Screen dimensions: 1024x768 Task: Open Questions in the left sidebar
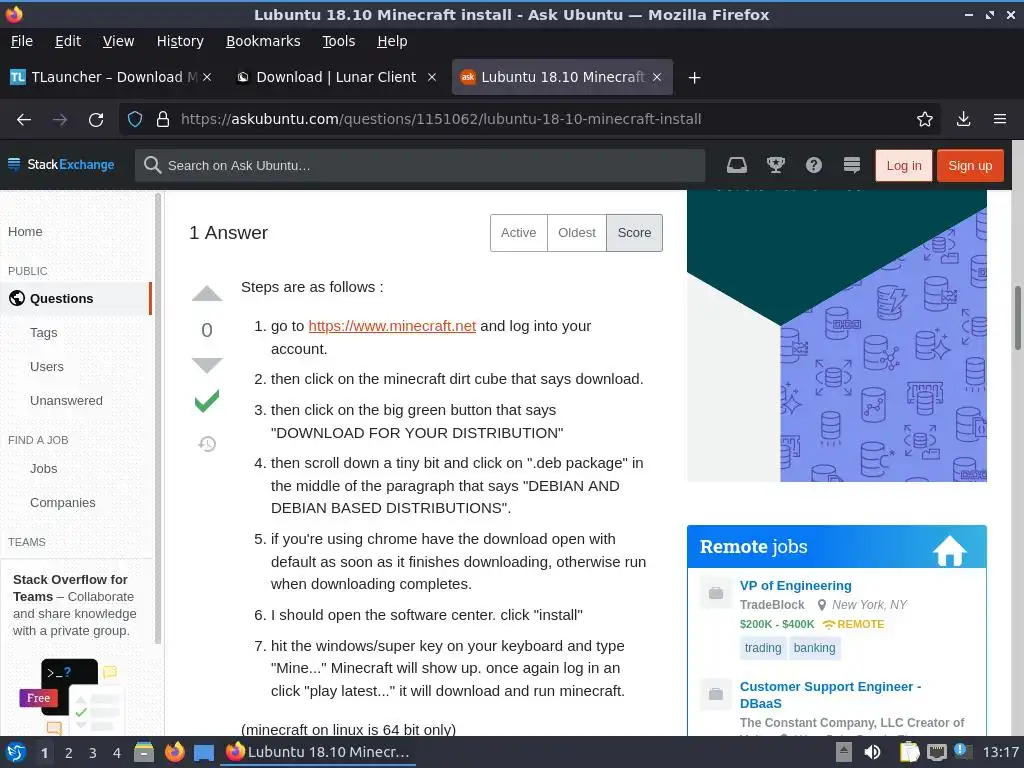pos(76,299)
